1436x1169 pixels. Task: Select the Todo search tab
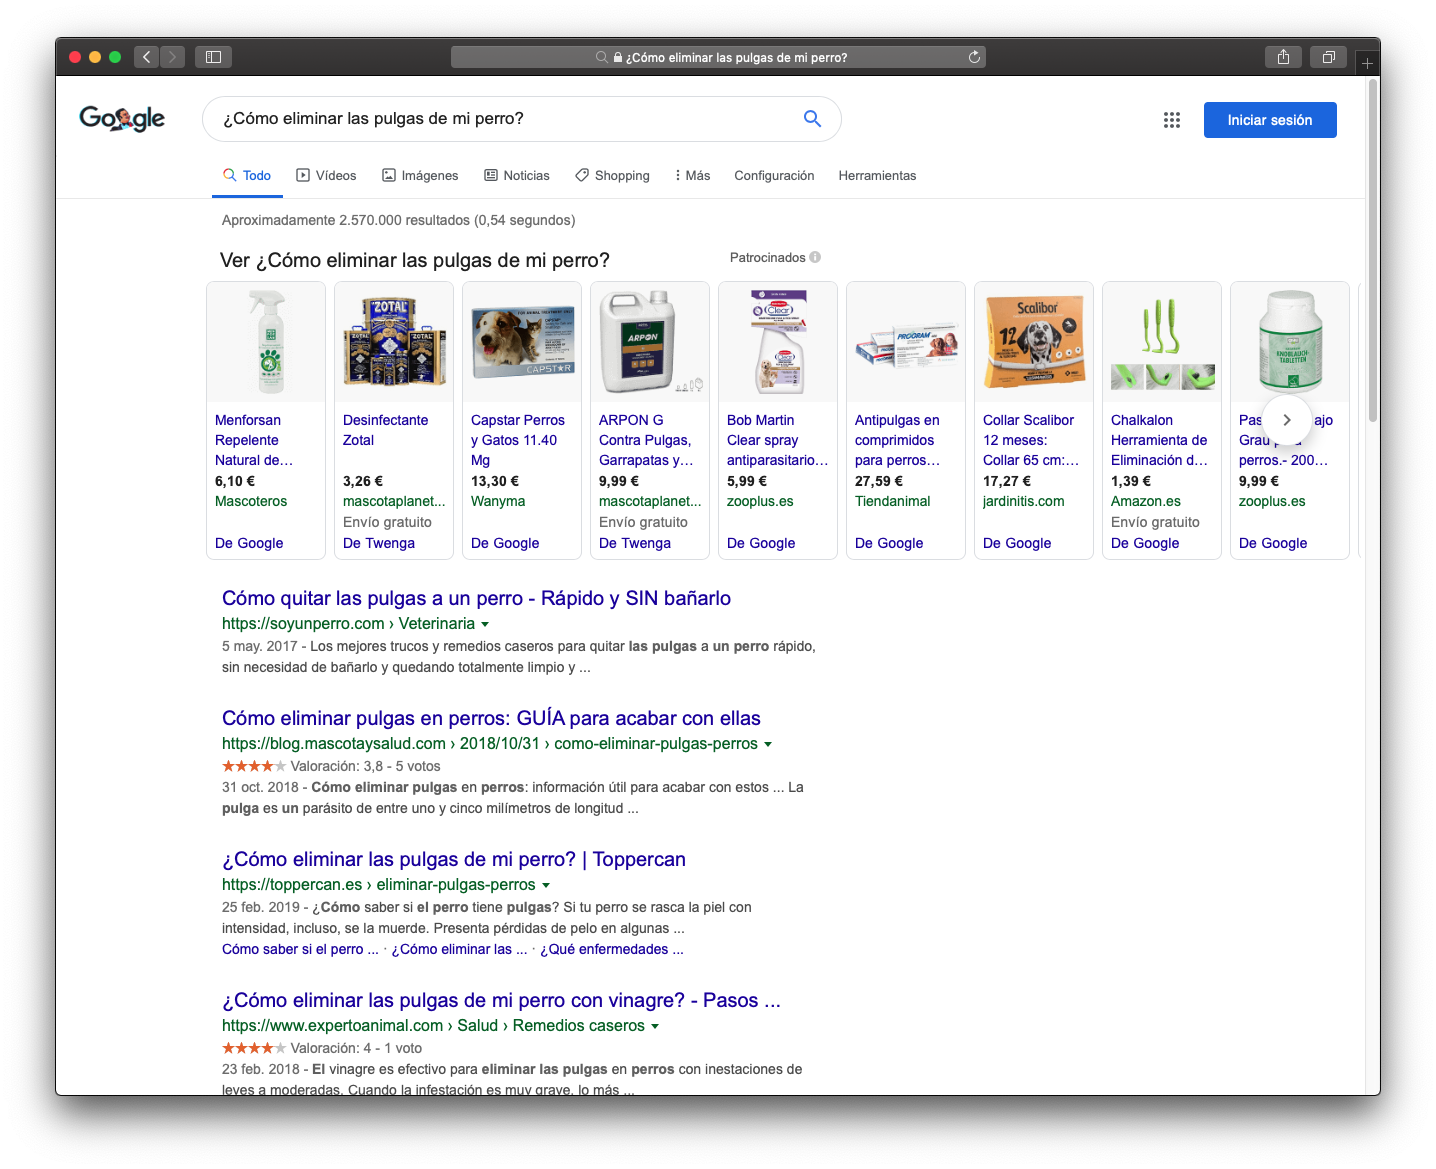pos(247,175)
